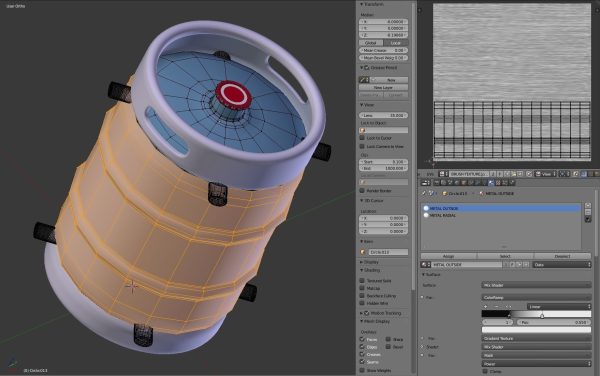Open the View menu in UV editor header
Screen dimensions: 600x376
pos(547,174)
